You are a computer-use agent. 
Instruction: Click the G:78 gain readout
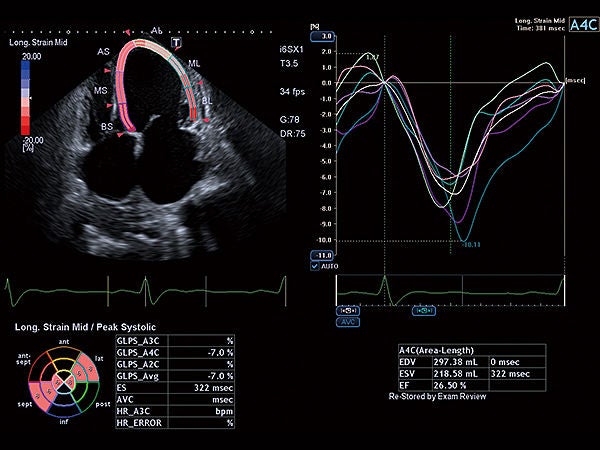(289, 120)
